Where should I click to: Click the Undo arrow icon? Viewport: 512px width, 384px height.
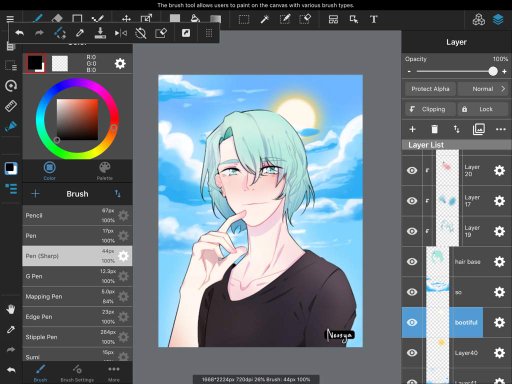[19, 33]
